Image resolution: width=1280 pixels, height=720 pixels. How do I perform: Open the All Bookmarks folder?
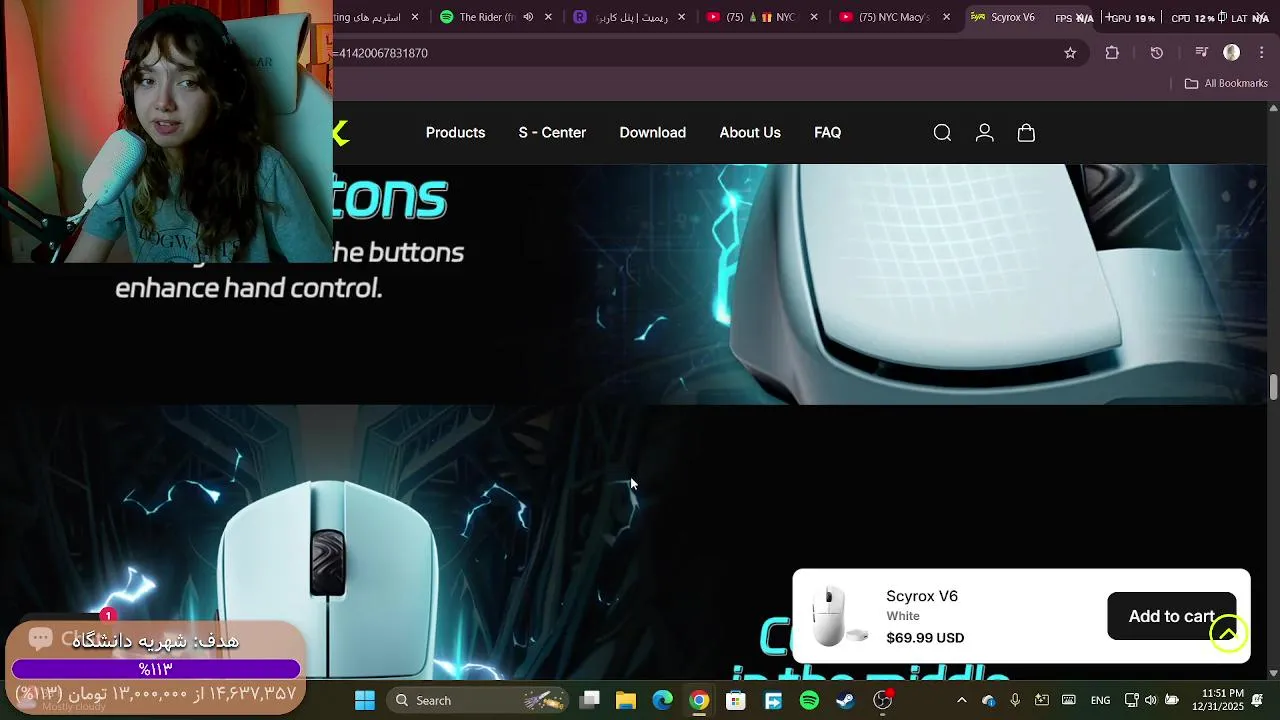pyautogui.click(x=1226, y=83)
